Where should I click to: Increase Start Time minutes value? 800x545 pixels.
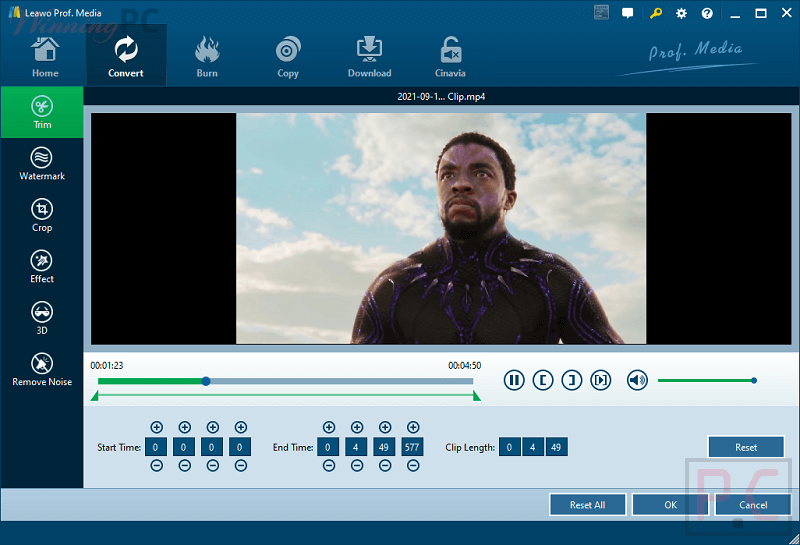185,427
